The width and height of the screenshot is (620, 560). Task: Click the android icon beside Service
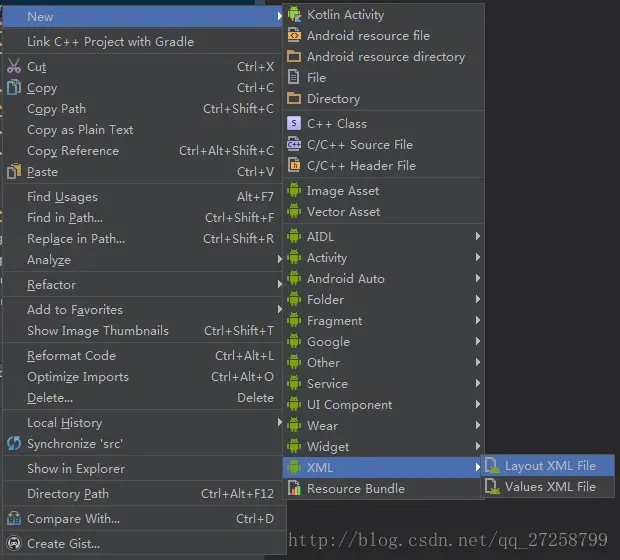294,383
